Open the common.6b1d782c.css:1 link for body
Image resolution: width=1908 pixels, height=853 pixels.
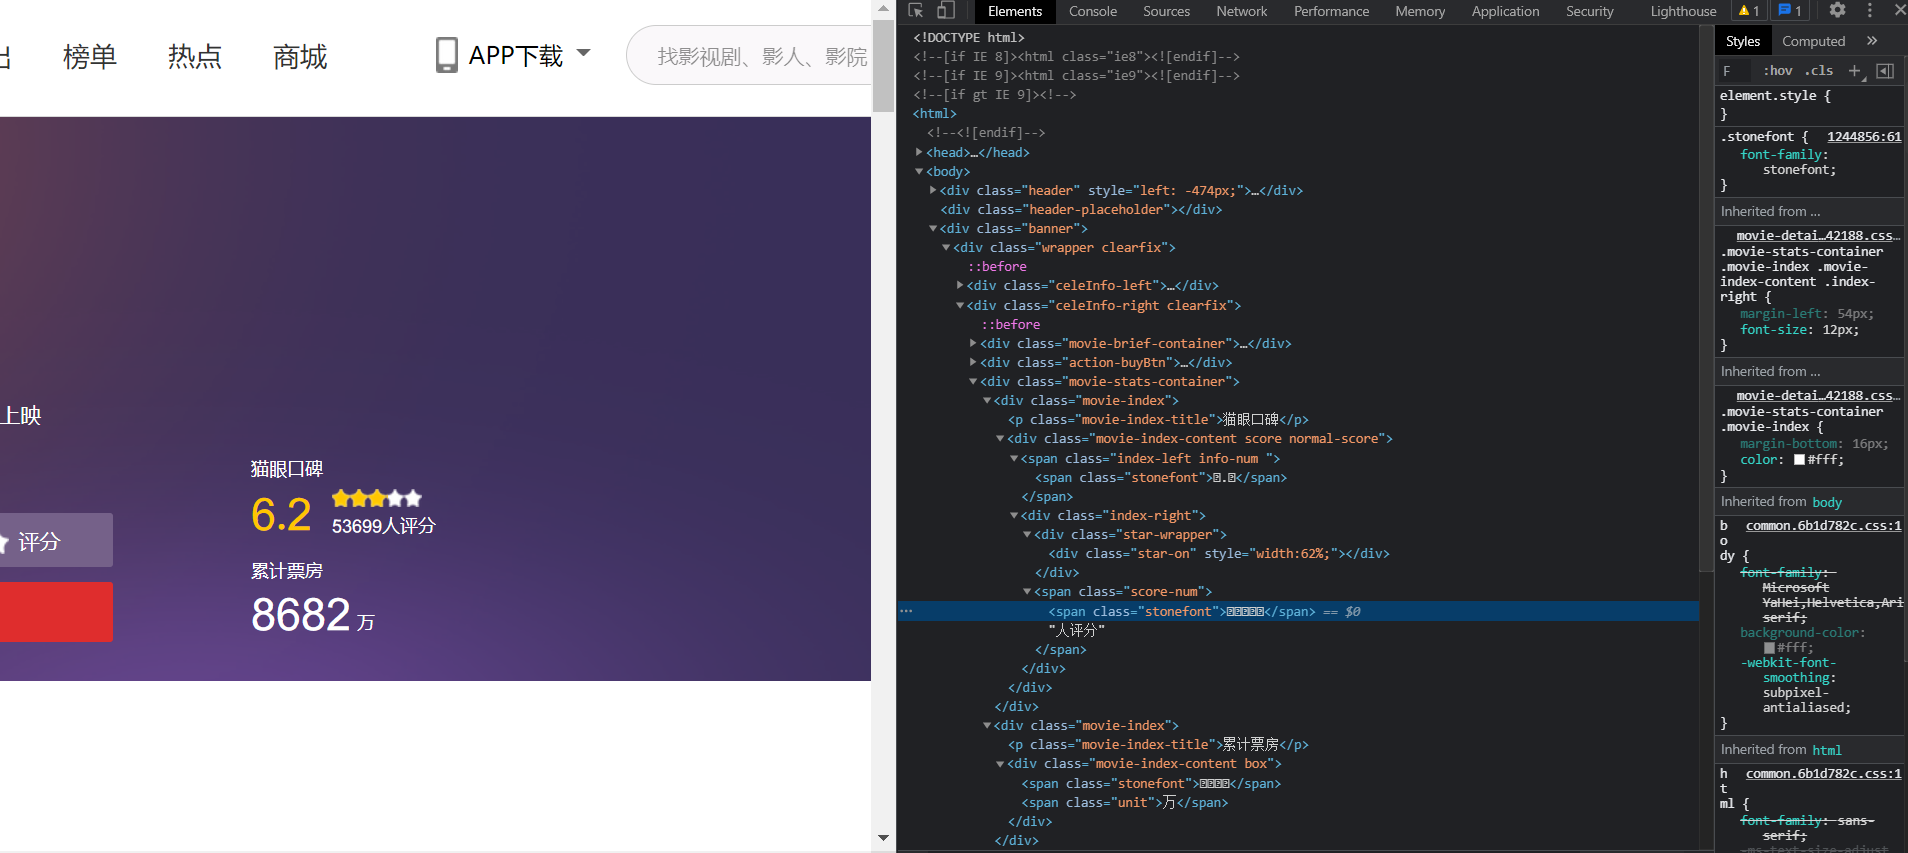pos(1824,526)
